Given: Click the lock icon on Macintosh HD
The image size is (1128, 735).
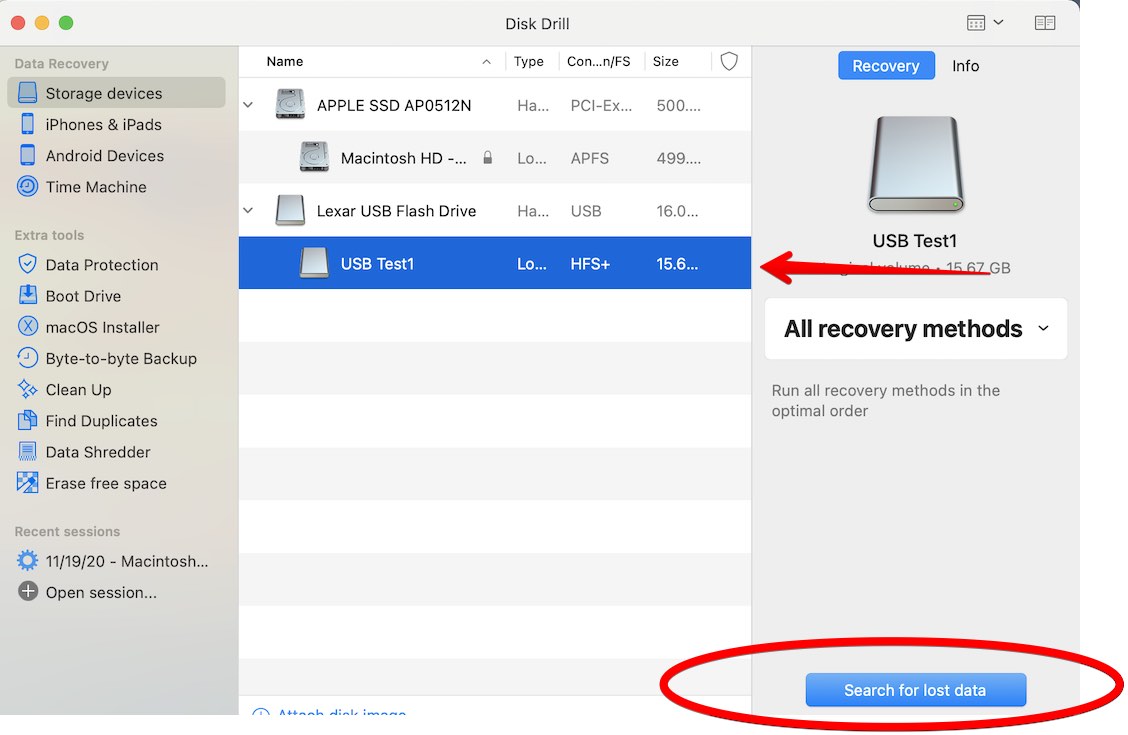Looking at the screenshot, I should pos(488,158).
